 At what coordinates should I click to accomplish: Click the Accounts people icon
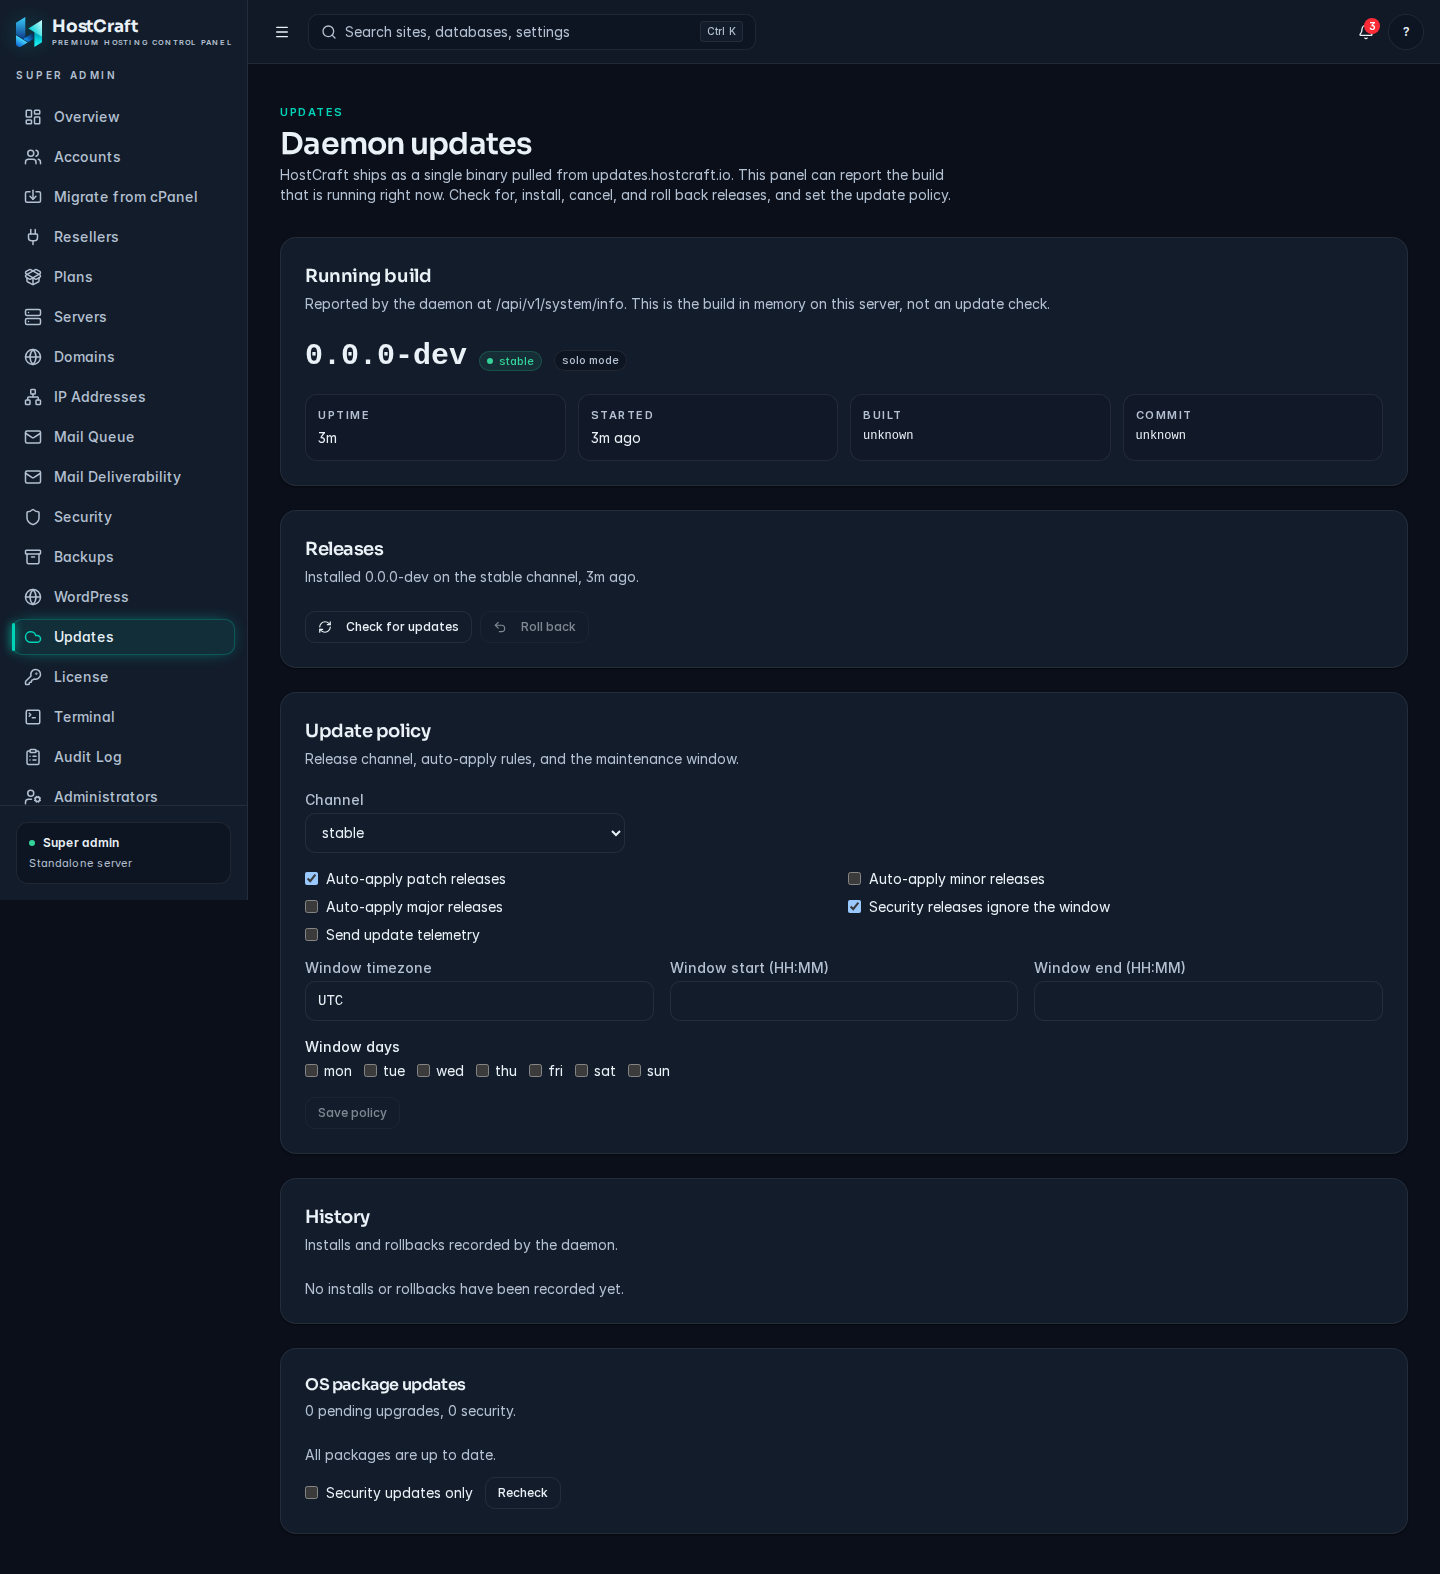point(33,157)
